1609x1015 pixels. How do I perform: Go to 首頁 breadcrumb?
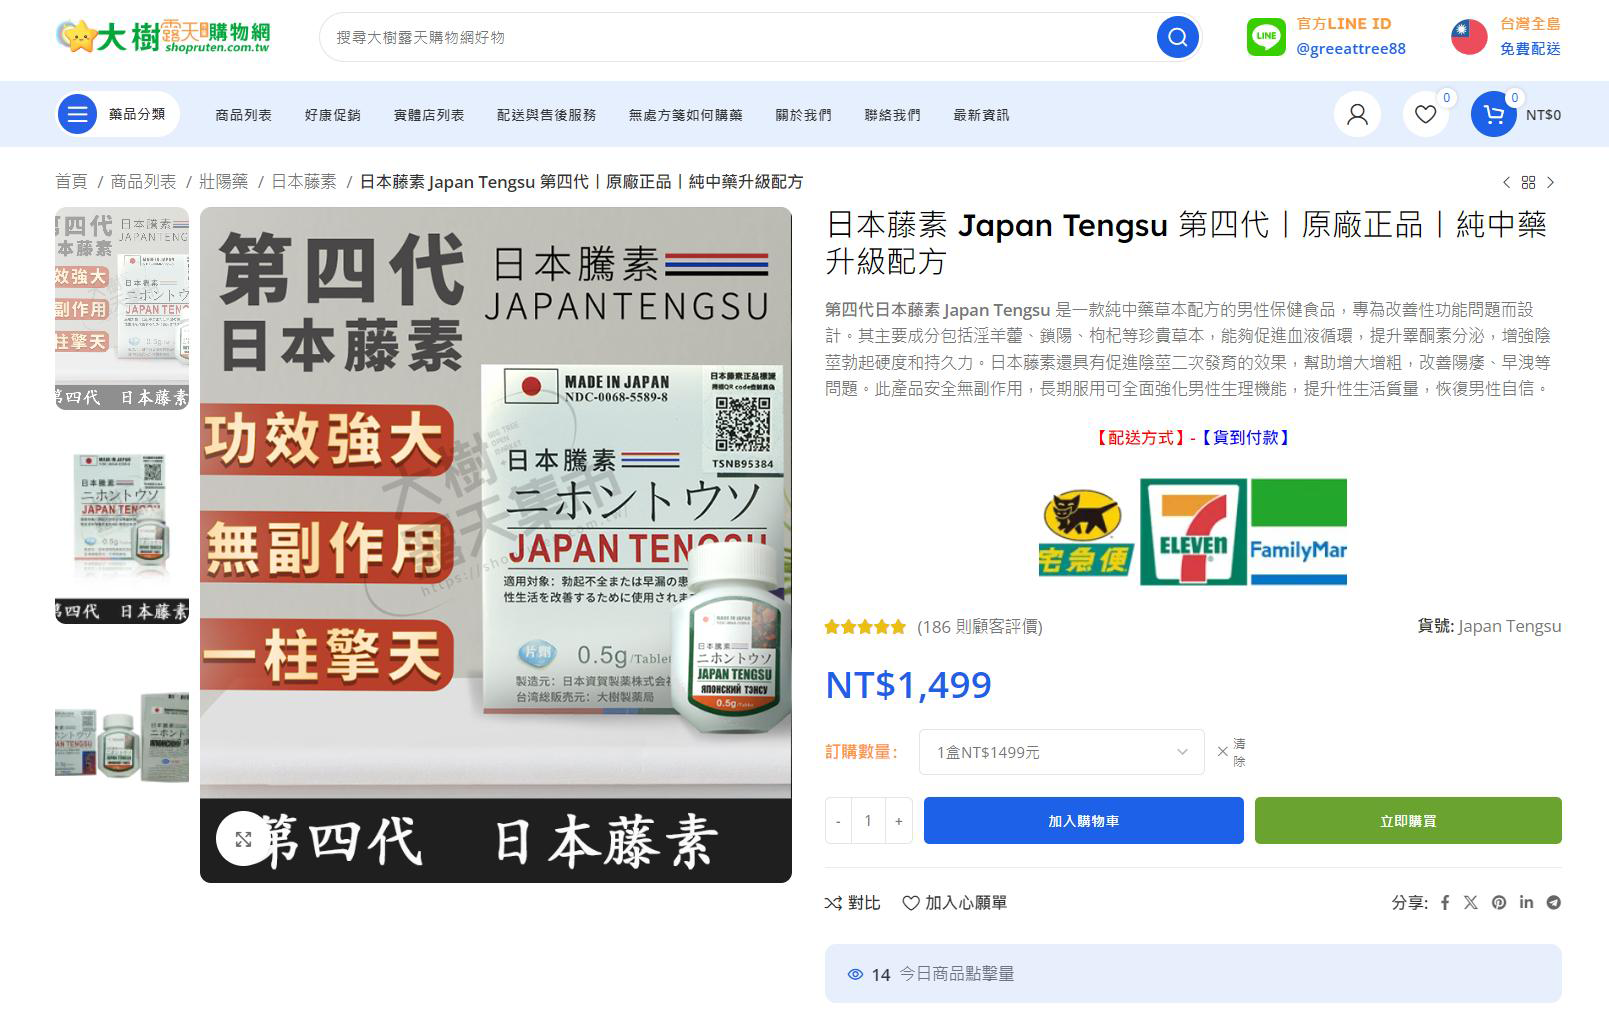[x=71, y=182]
